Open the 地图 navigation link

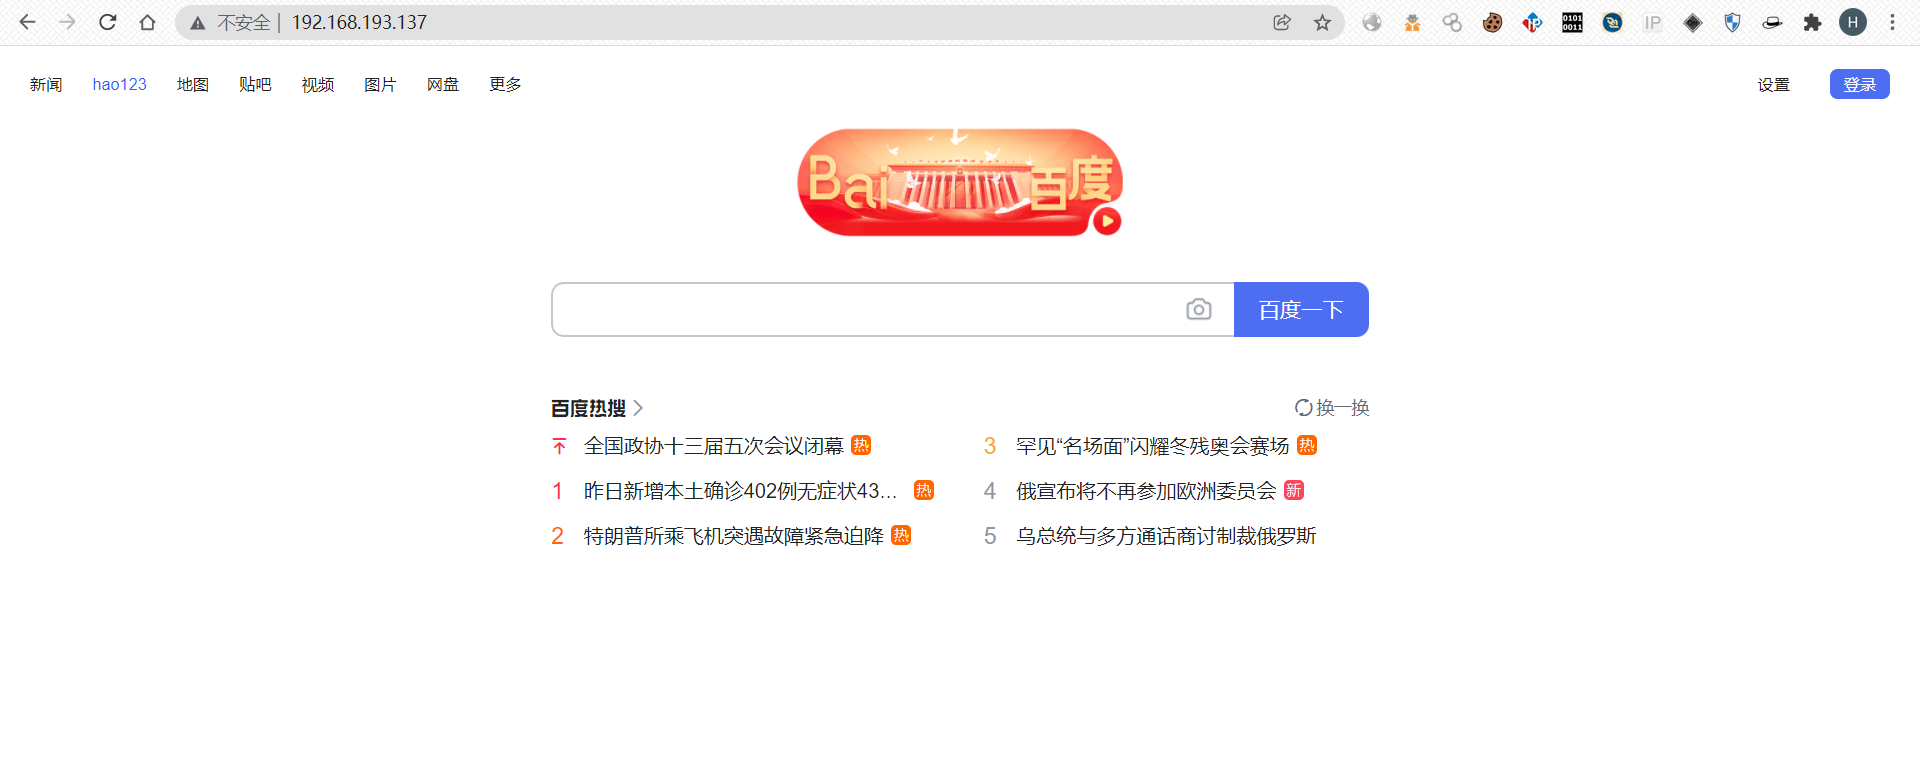click(193, 85)
